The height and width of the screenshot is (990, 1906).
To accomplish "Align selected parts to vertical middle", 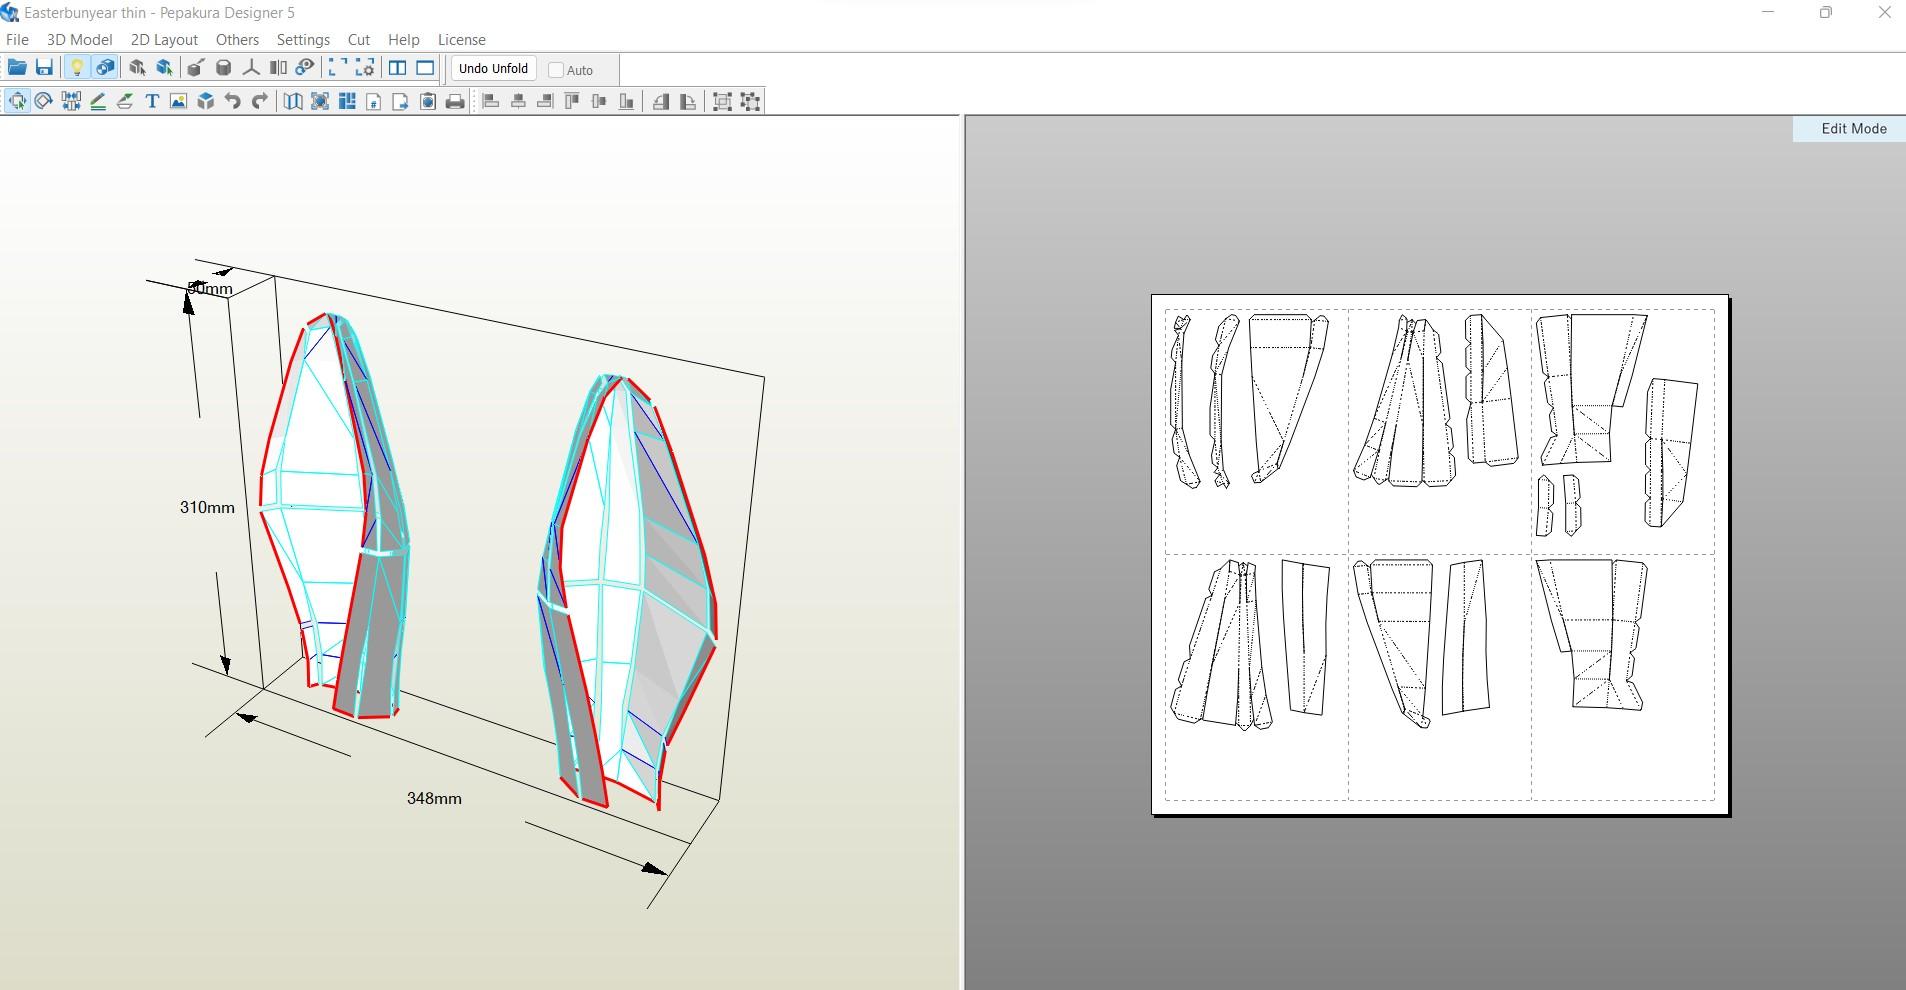I will tap(599, 101).
